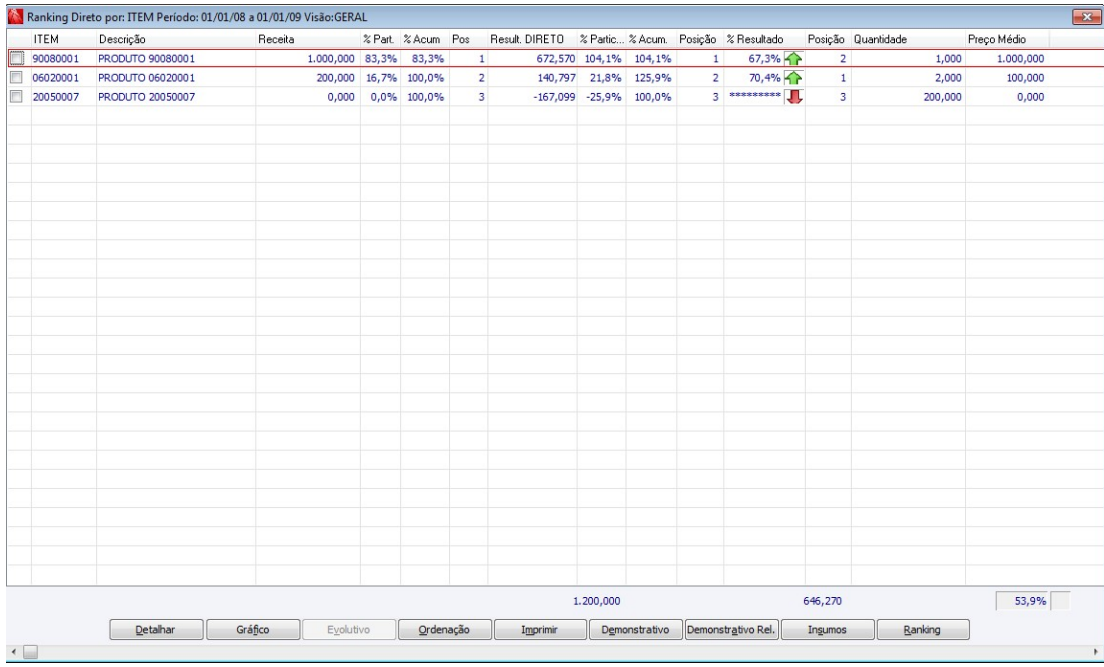Click the 125,9% accumulated cell
This screenshot has height=667, width=1104.
pyautogui.click(x=653, y=77)
